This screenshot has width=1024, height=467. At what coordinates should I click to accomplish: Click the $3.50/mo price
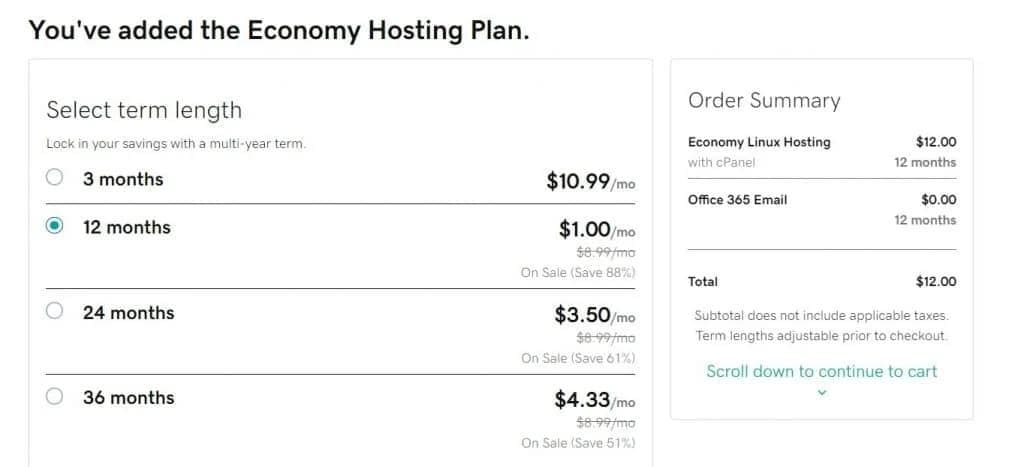click(594, 315)
